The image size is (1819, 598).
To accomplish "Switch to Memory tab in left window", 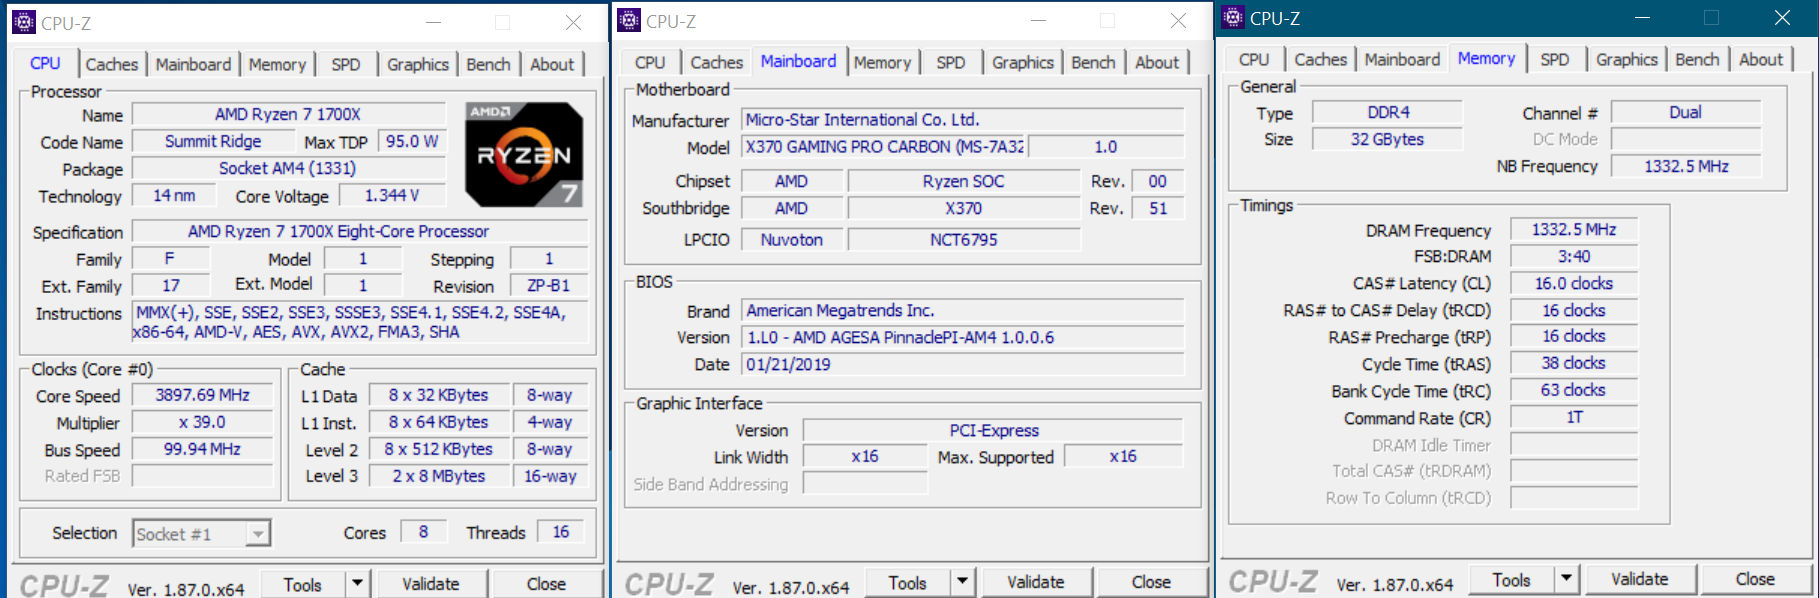I will 277,64.
